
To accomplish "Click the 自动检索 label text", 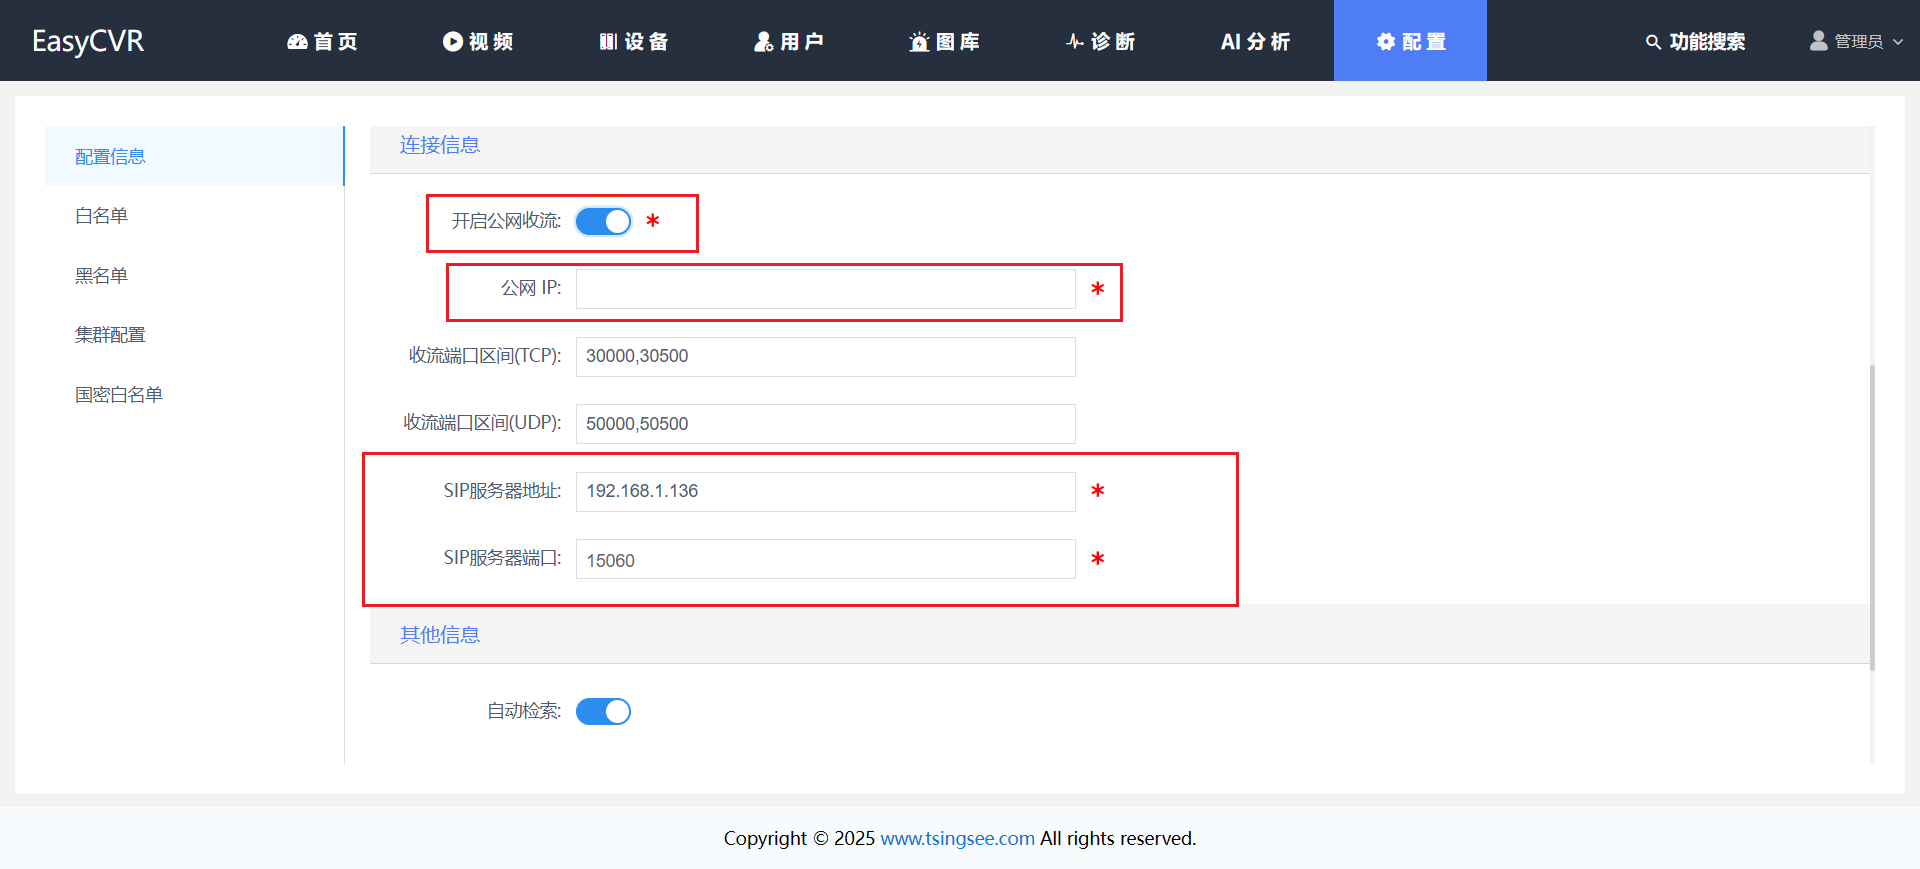I will (524, 711).
